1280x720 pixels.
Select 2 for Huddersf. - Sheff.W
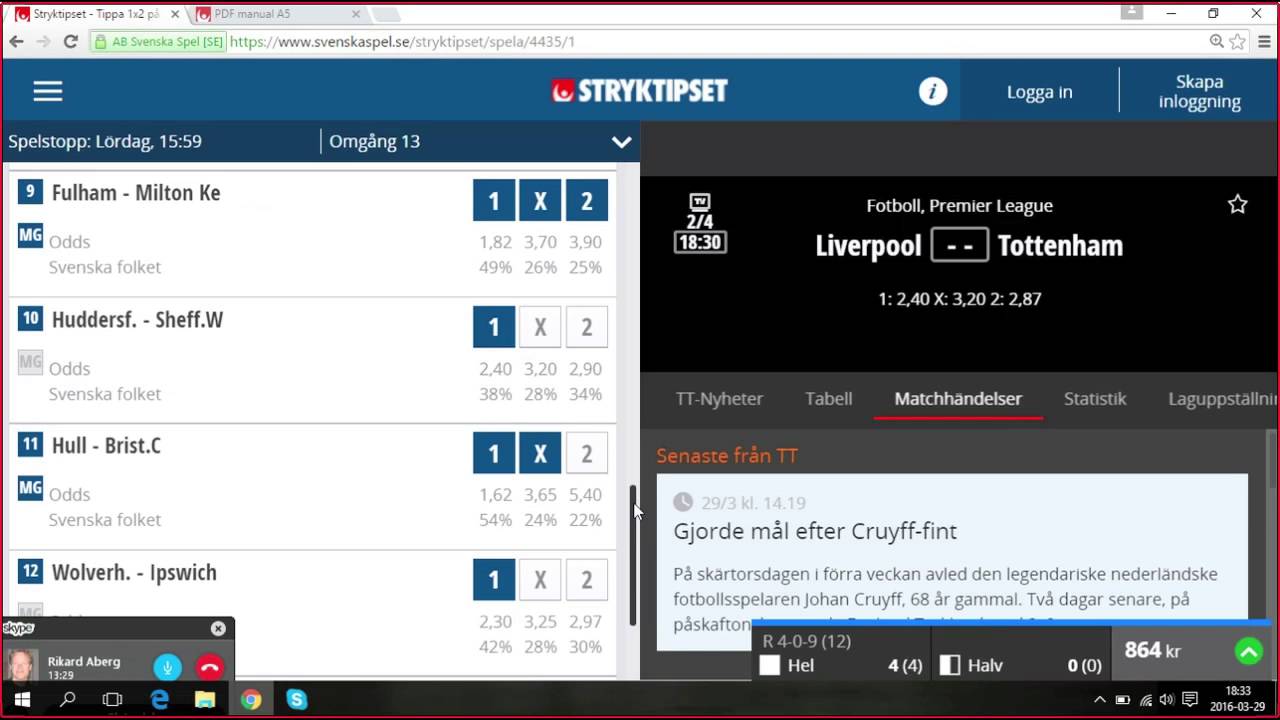pos(587,327)
